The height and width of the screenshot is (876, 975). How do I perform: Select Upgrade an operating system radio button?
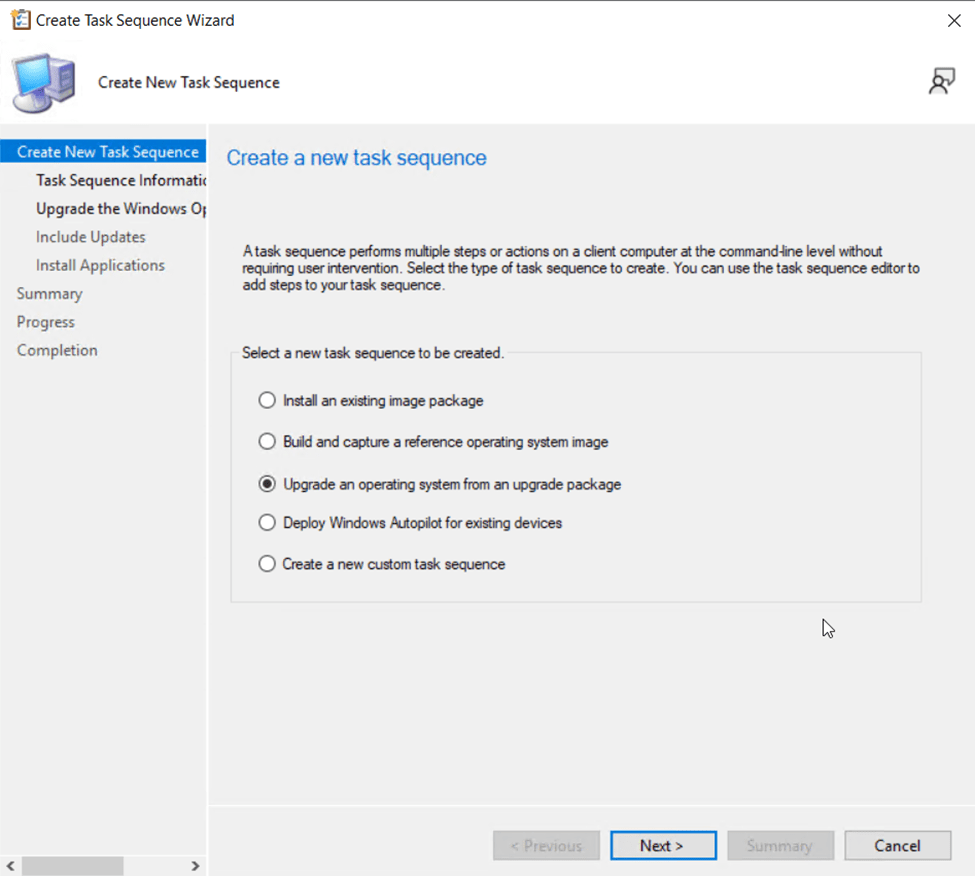pos(267,484)
